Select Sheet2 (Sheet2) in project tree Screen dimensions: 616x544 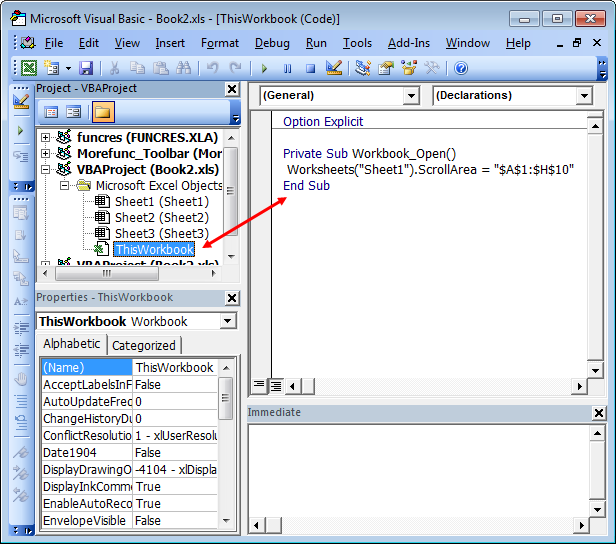[160, 217]
